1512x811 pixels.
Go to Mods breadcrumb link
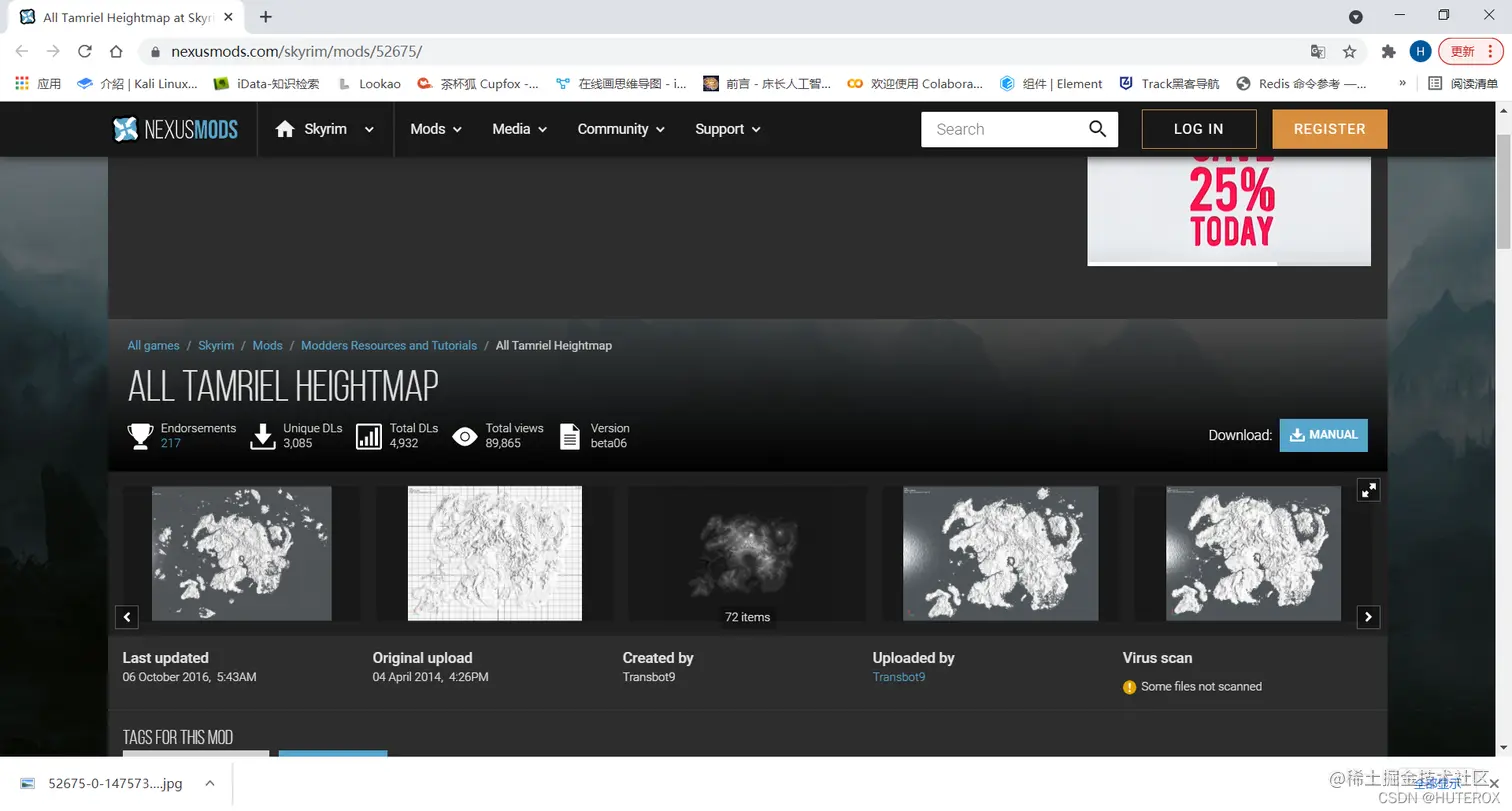click(x=267, y=345)
